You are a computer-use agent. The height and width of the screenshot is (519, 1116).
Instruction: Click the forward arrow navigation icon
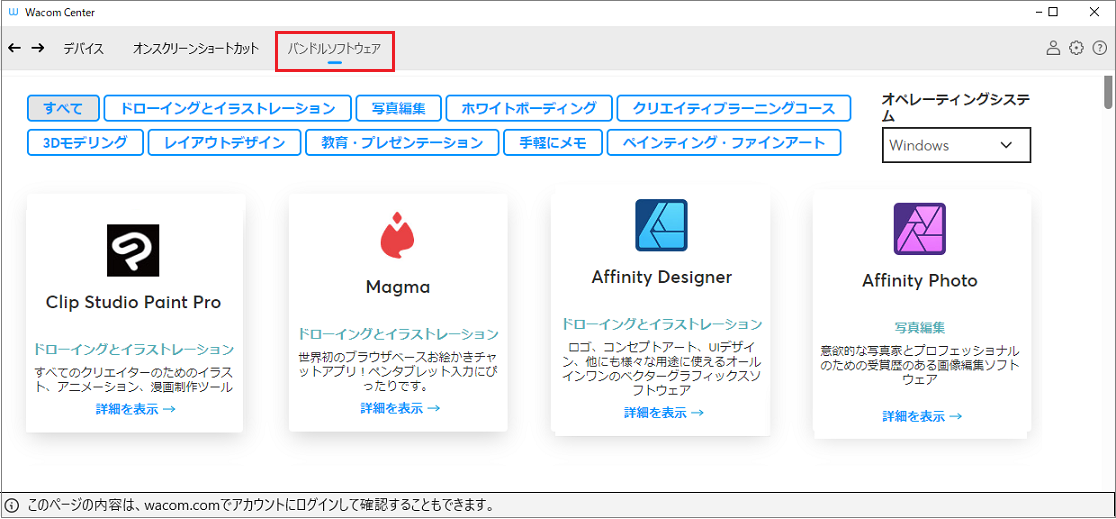38,48
